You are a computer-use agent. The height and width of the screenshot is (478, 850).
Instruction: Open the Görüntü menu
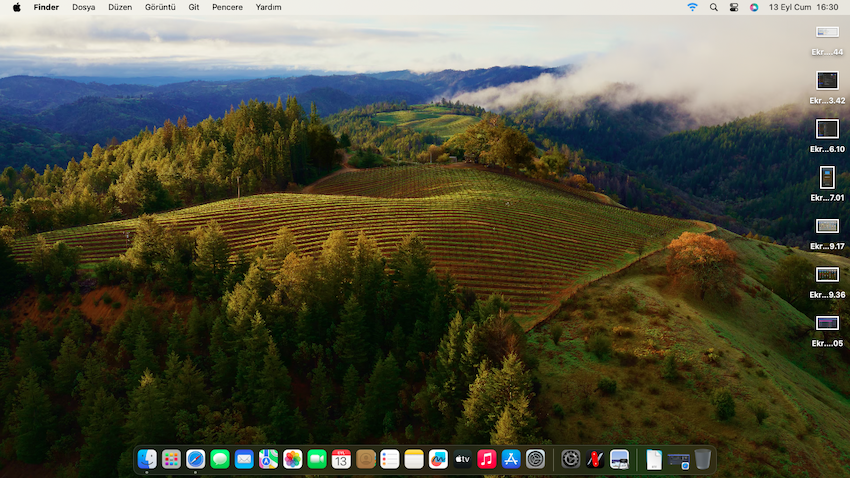pyautogui.click(x=160, y=7)
